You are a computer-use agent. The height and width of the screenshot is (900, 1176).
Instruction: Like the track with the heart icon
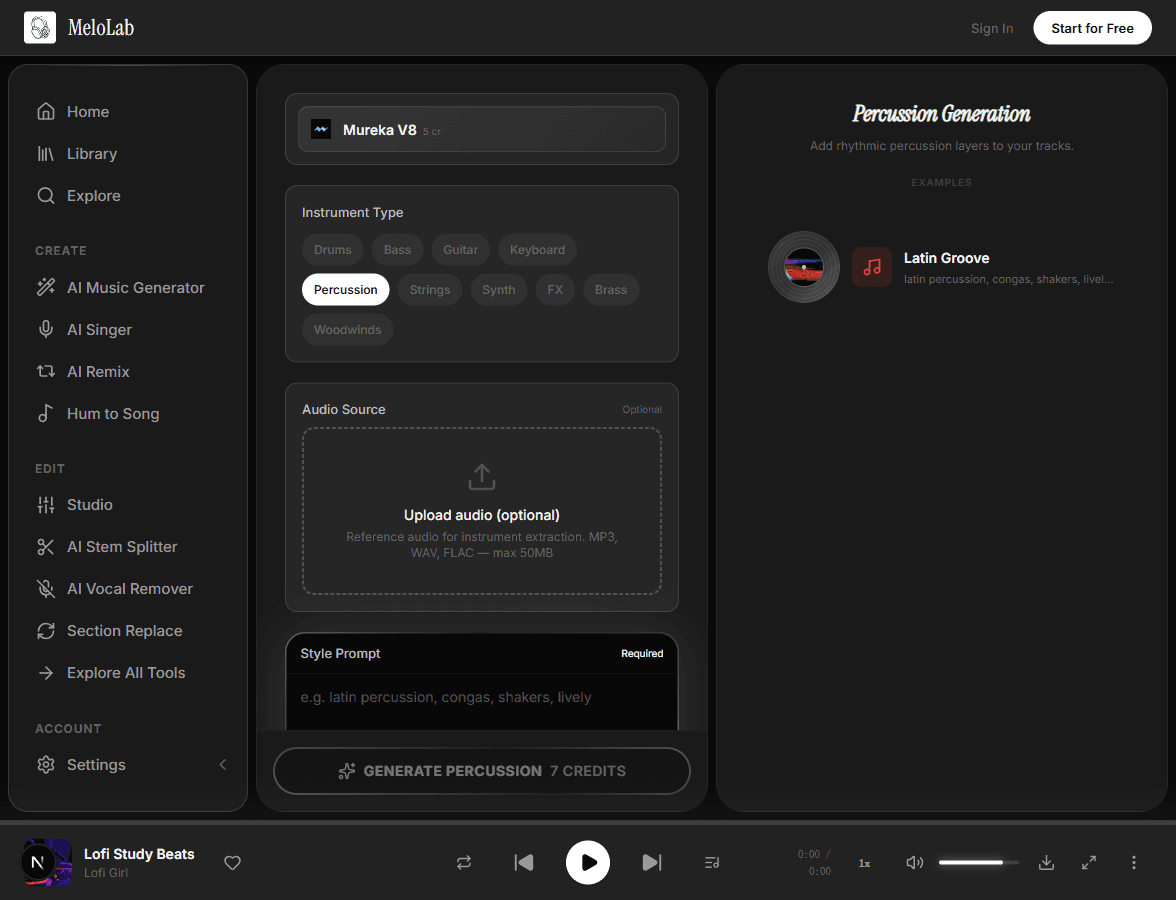(232, 862)
